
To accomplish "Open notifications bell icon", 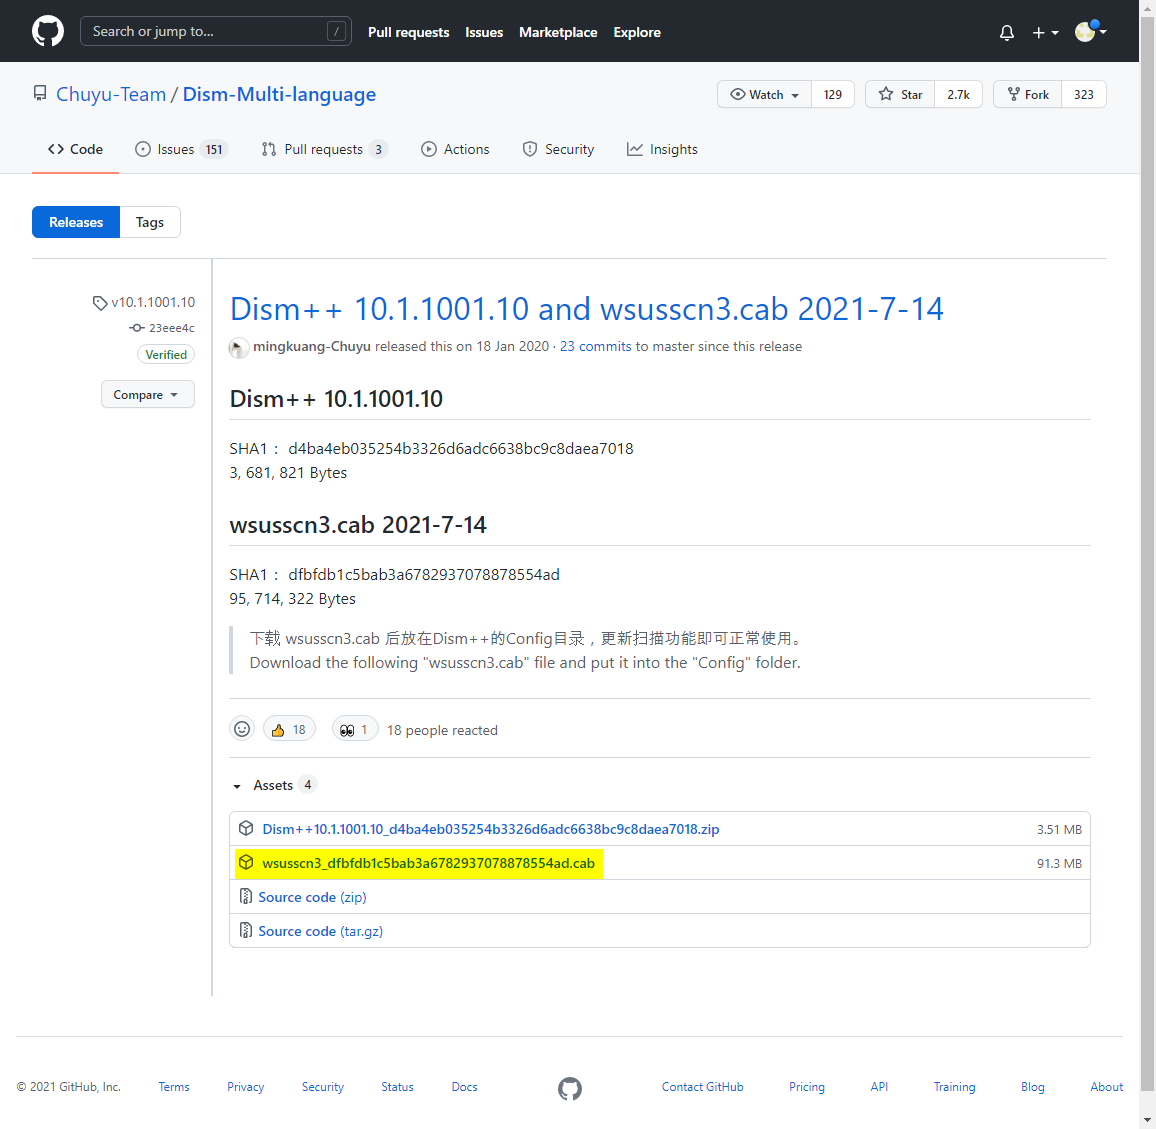I will pos(1006,32).
